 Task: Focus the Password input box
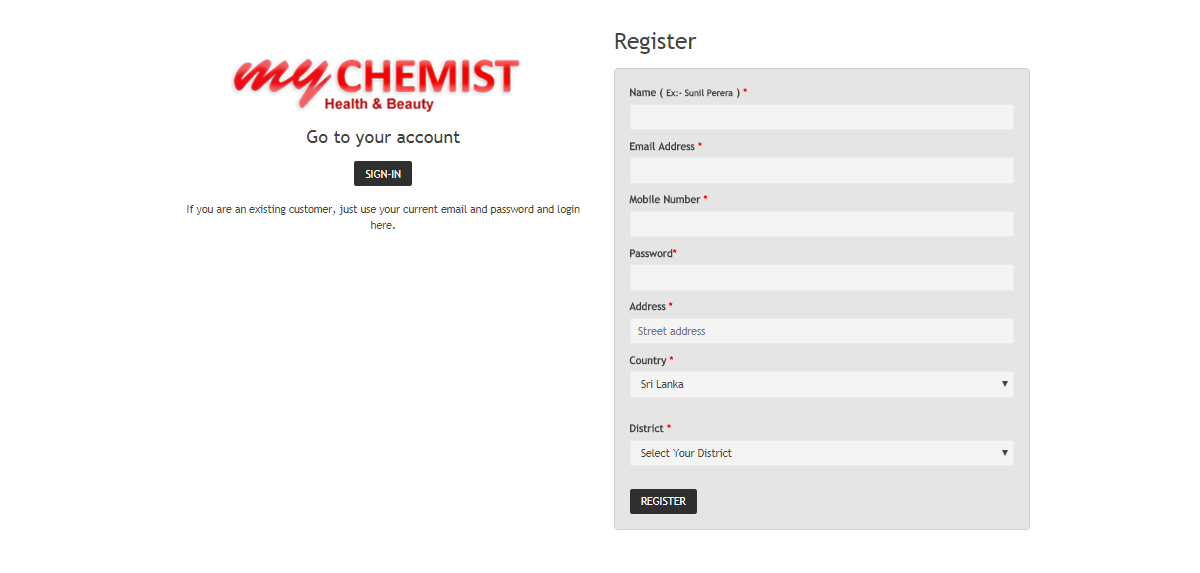[x=821, y=278]
